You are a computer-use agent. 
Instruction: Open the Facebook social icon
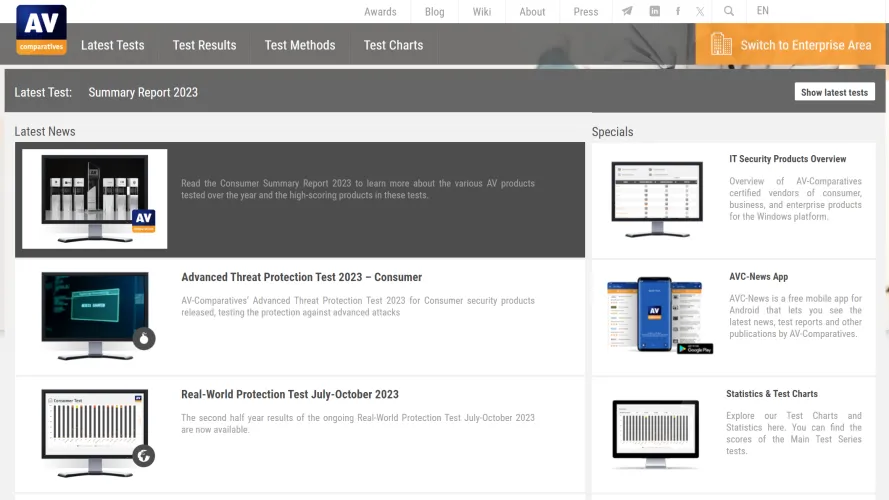click(678, 12)
